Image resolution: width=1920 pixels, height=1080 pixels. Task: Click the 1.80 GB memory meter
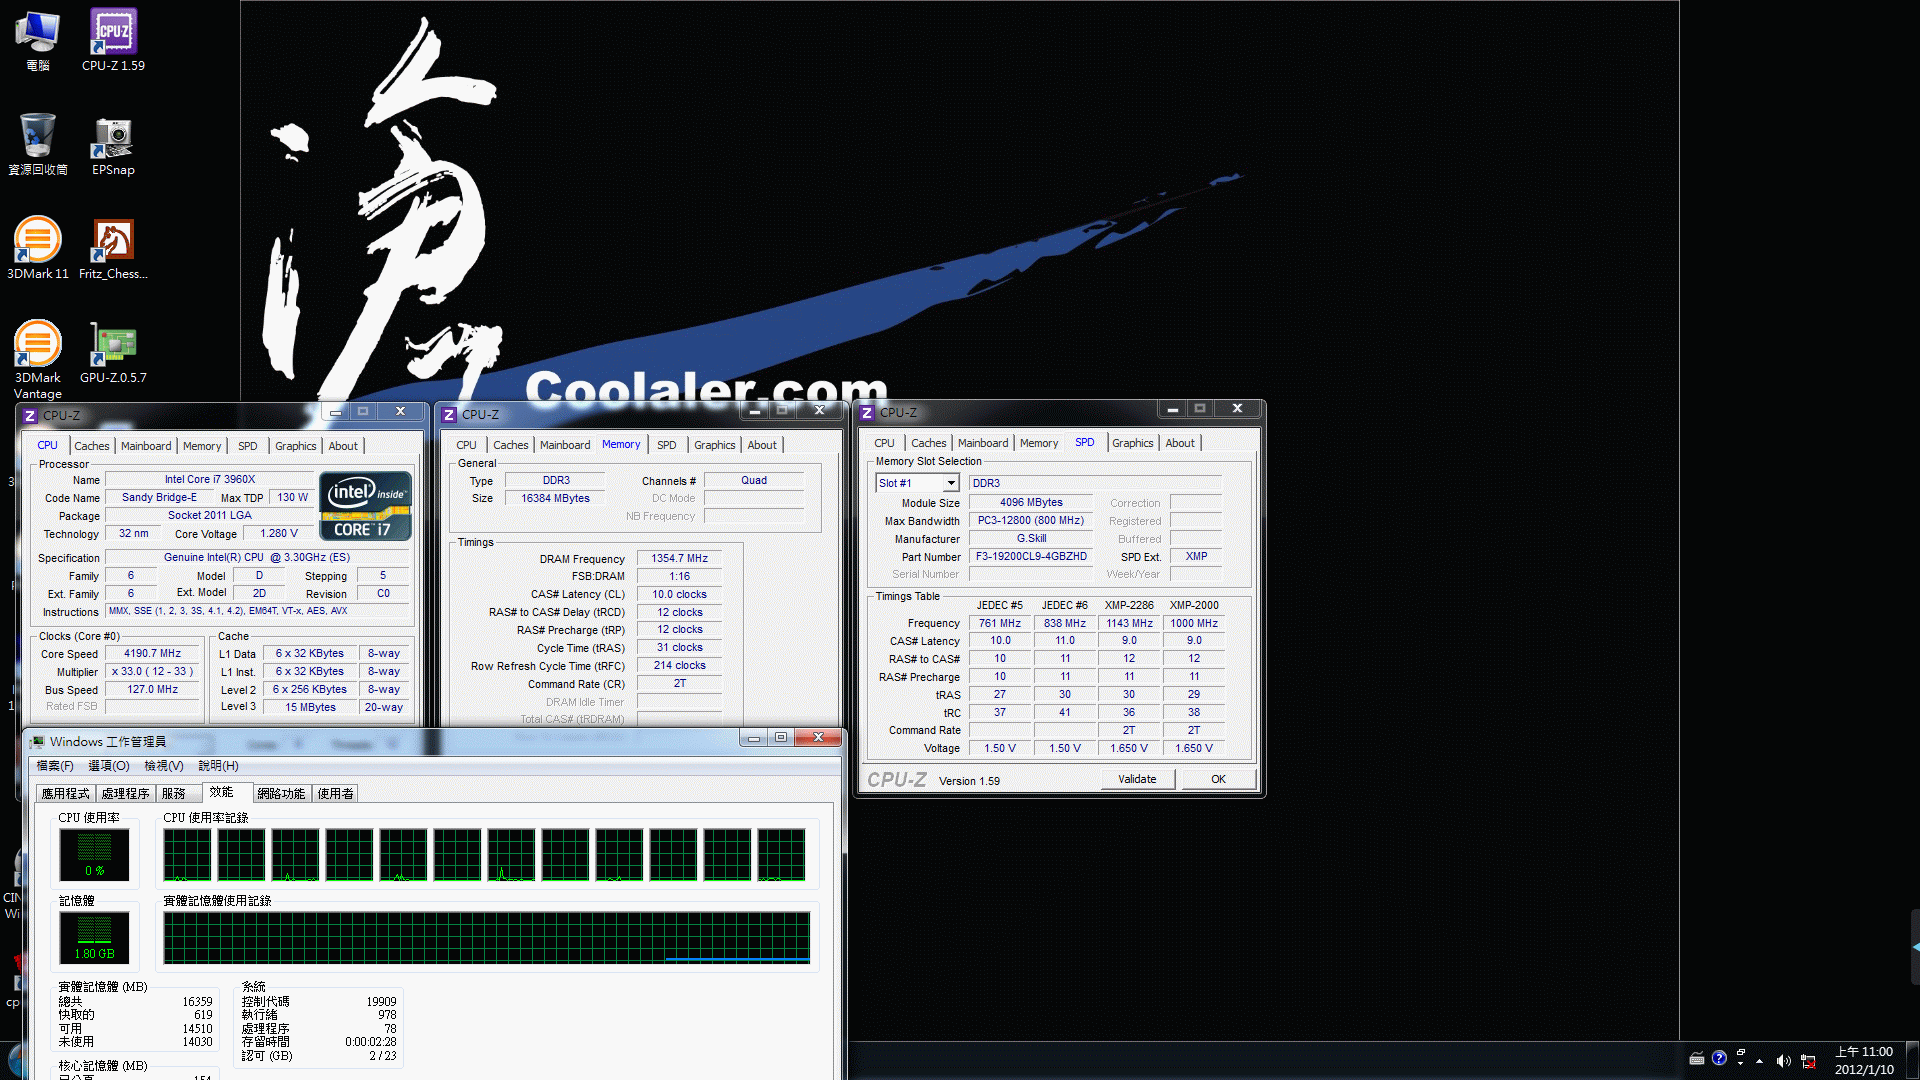pos(94,938)
